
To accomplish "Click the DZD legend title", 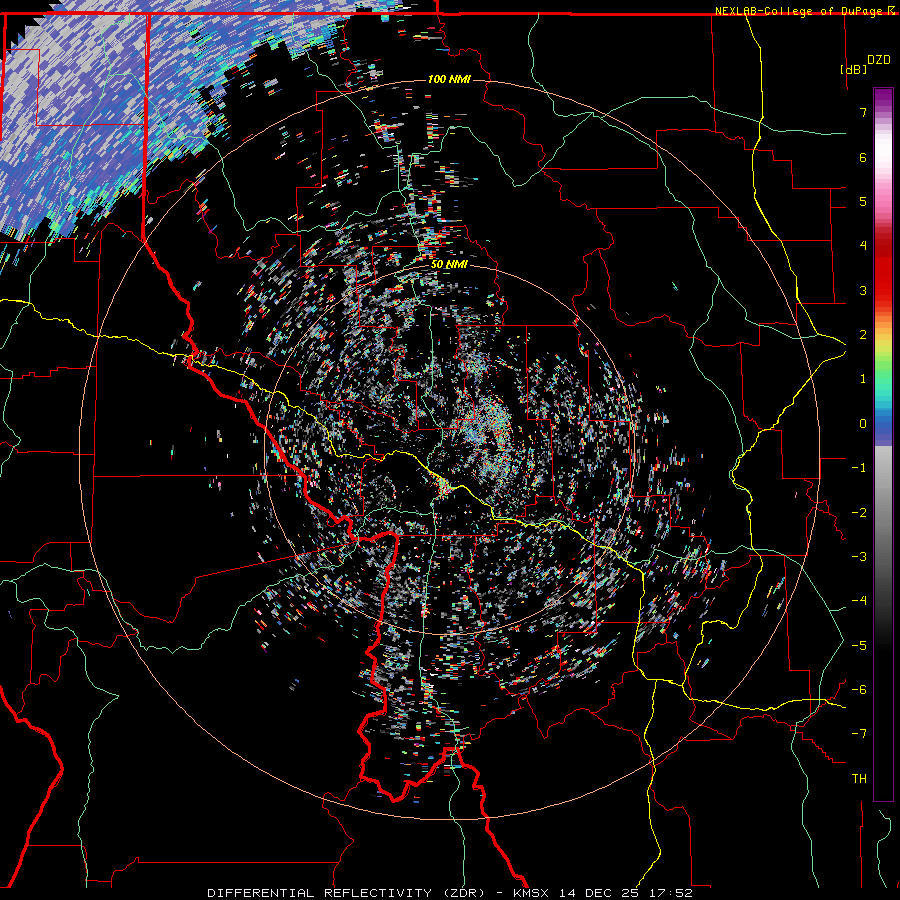I will click(879, 60).
